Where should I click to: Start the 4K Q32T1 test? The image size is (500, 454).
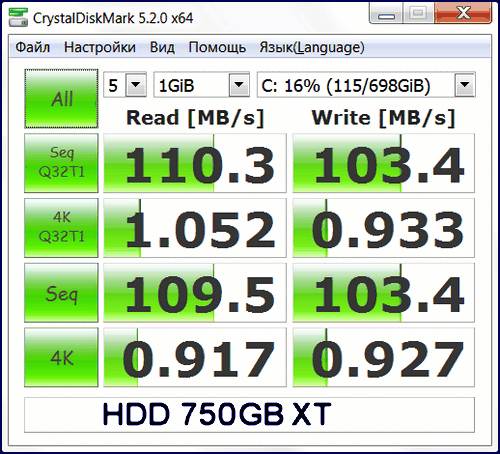[61, 228]
